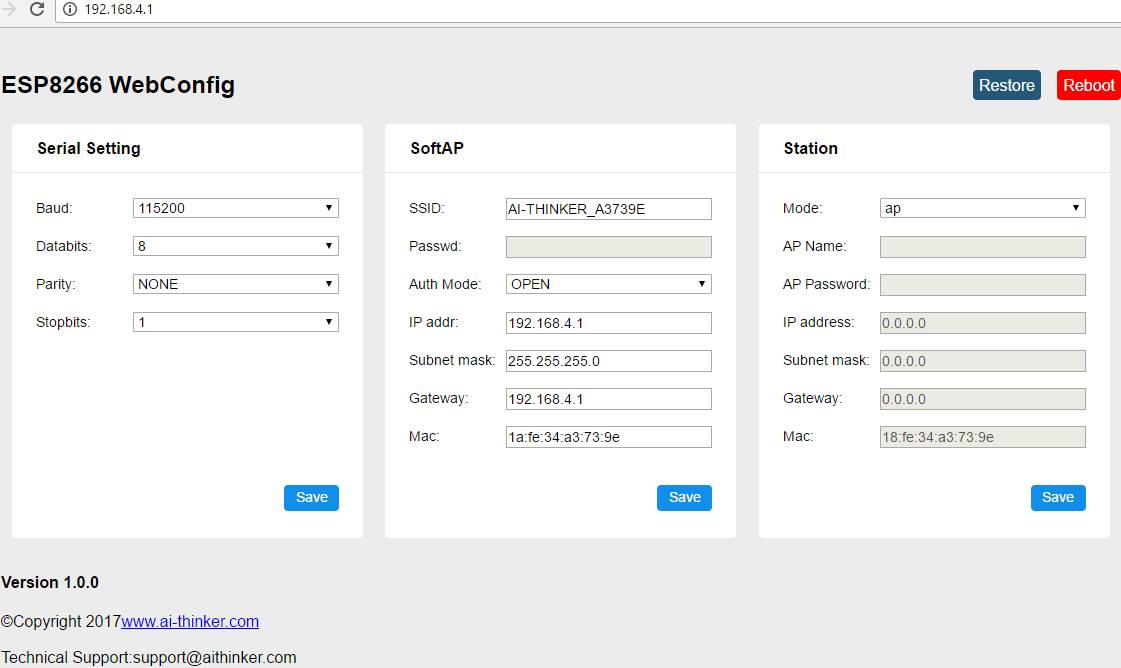Viewport: 1121px width, 668px height.
Task: Click the Station Mac field
Action: [982, 436]
